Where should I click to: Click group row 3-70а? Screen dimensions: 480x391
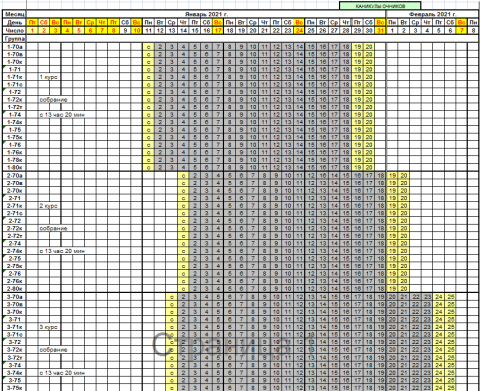(x=15, y=297)
